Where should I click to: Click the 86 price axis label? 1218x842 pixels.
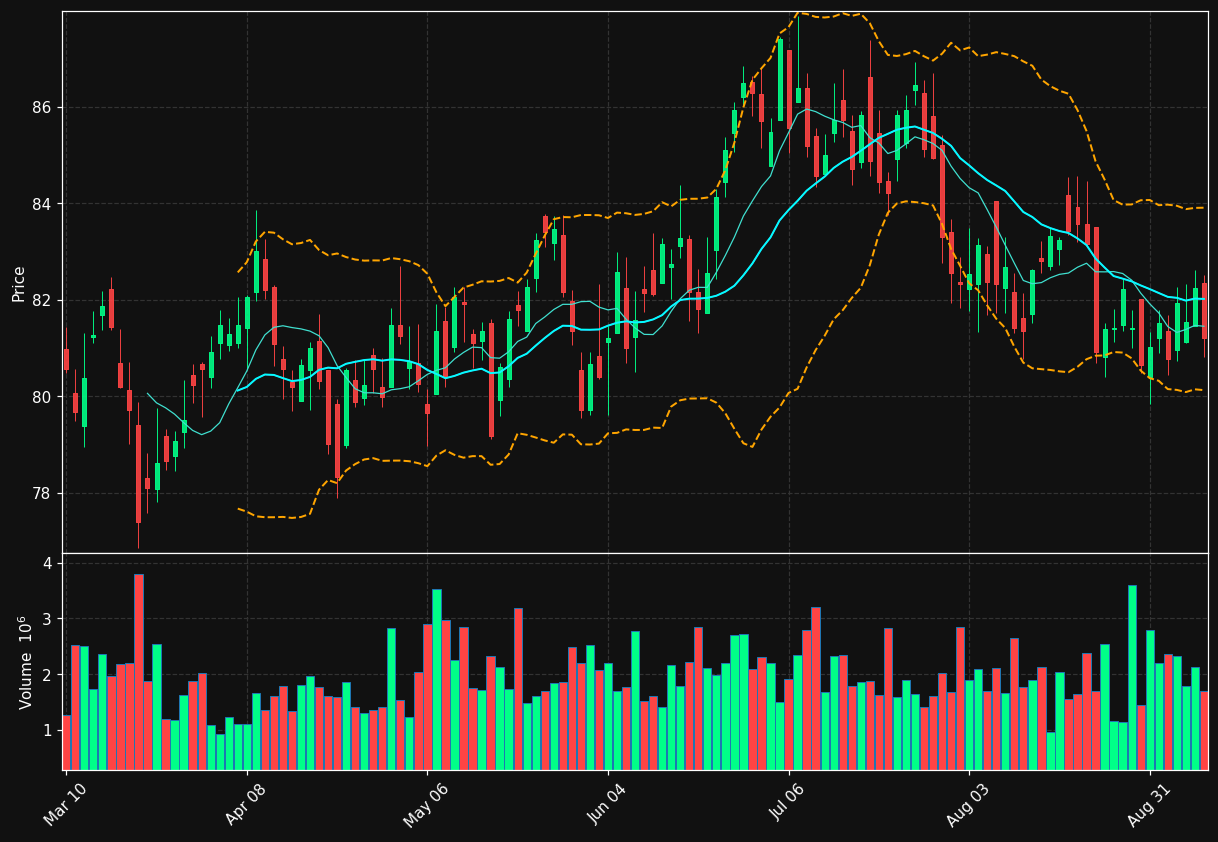[x=43, y=107]
